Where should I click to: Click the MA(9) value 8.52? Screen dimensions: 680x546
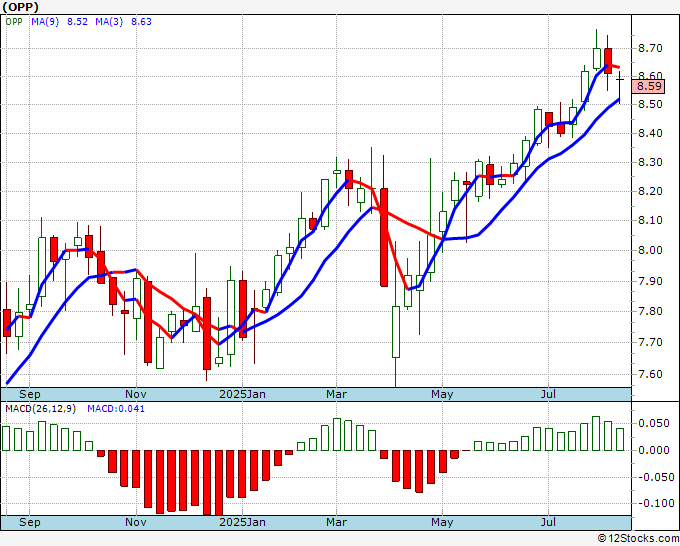(x=77, y=22)
